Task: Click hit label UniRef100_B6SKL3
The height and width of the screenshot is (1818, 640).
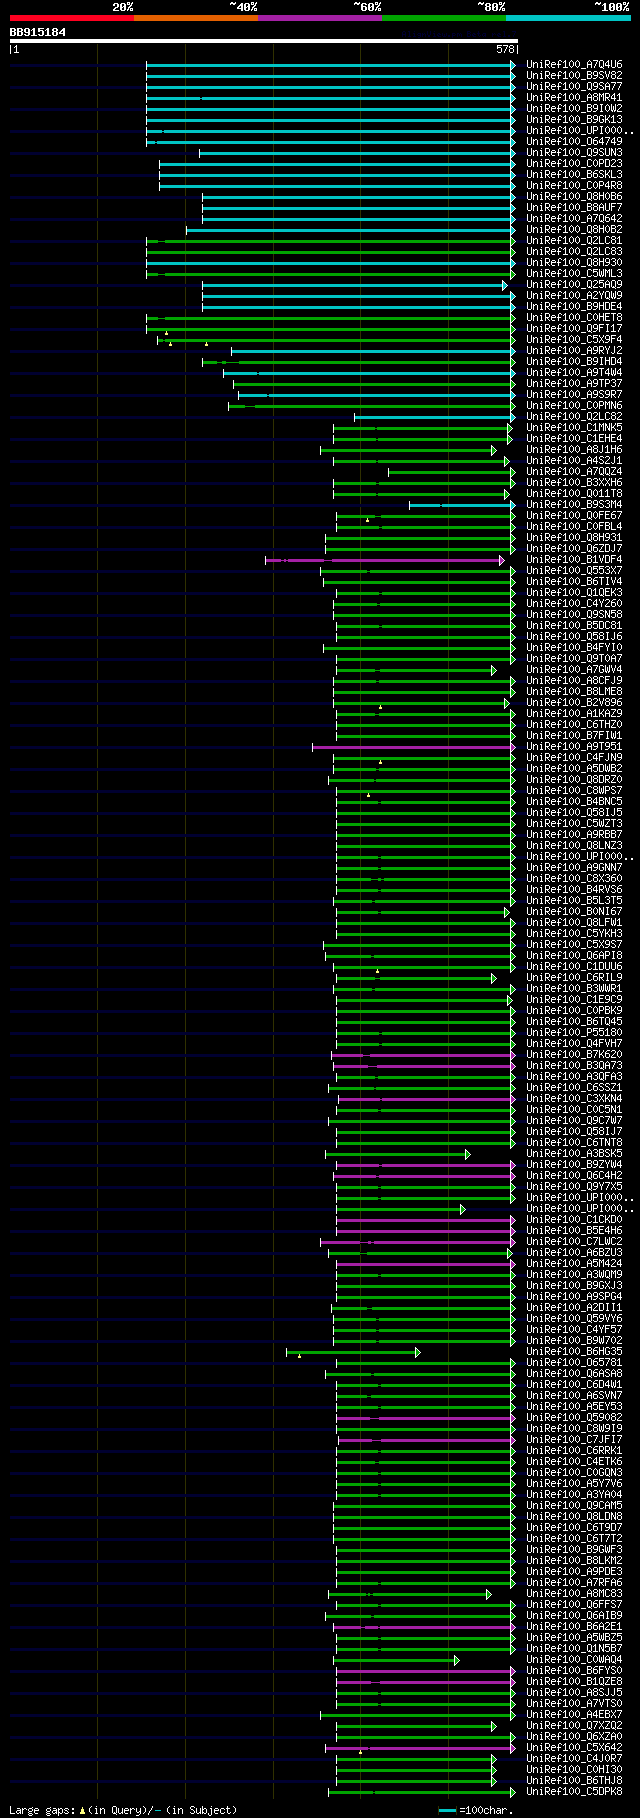Action: click(x=574, y=174)
